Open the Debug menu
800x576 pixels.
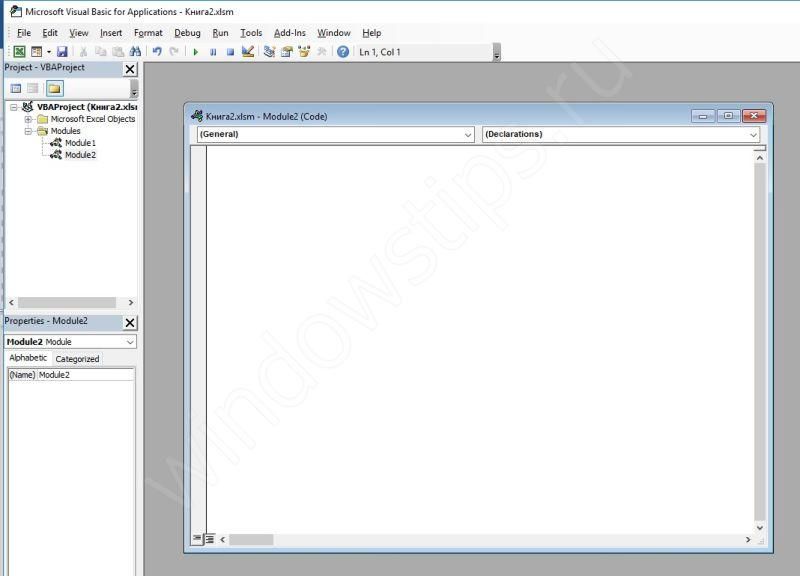click(x=187, y=33)
